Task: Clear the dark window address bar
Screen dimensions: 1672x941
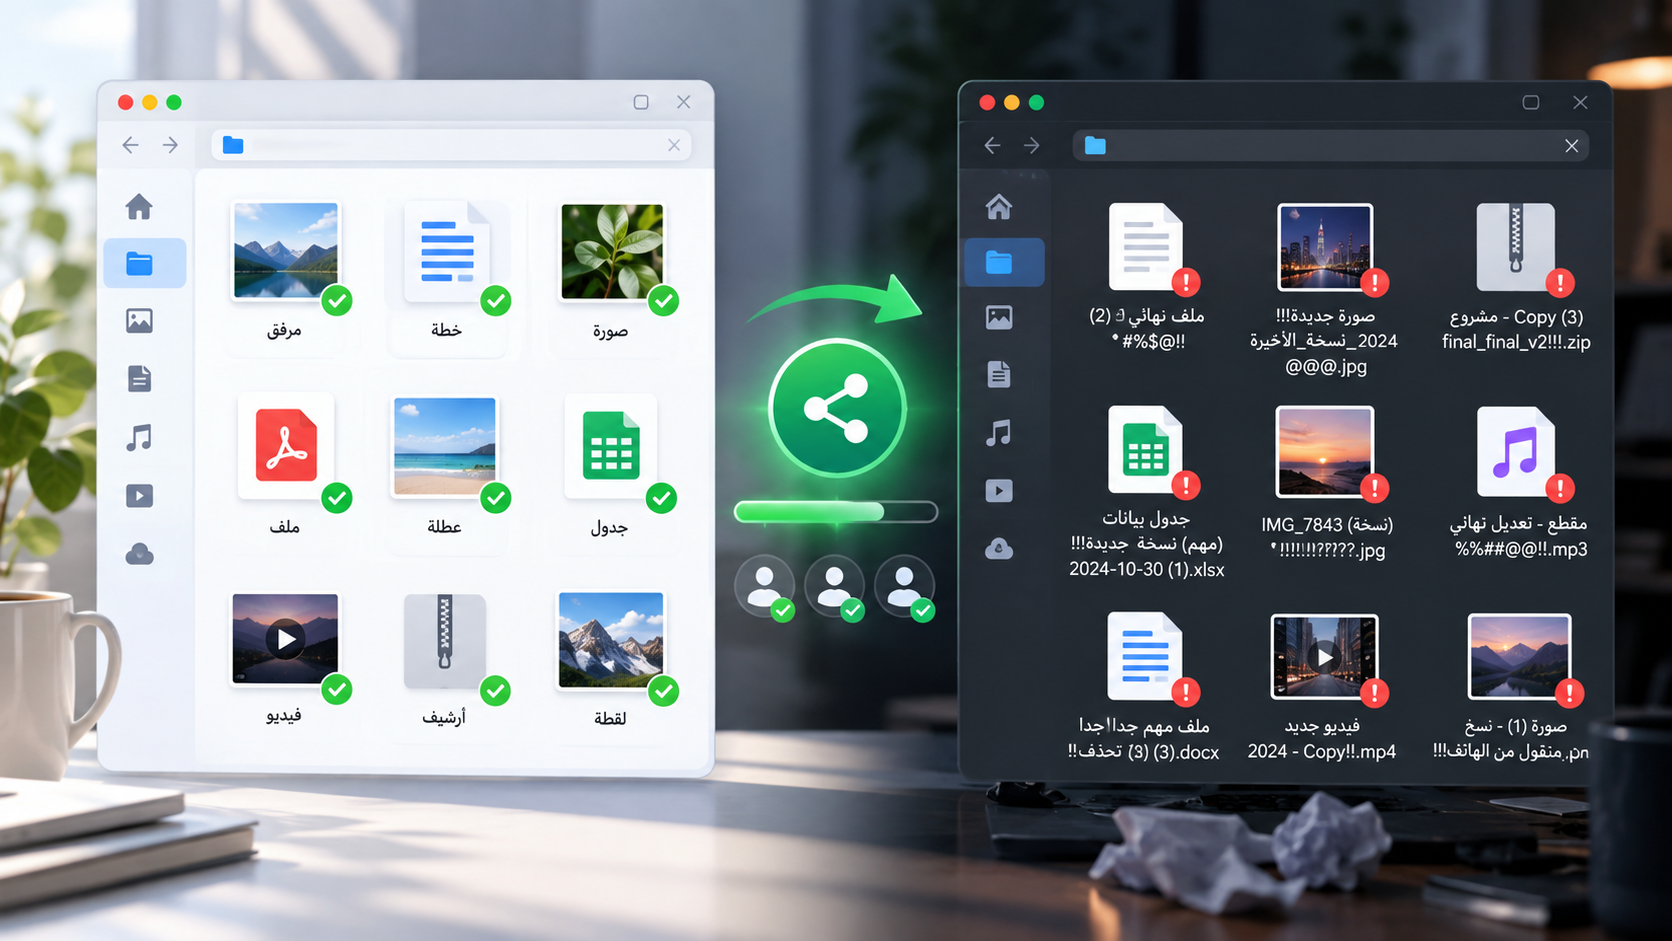Action: 1572,146
